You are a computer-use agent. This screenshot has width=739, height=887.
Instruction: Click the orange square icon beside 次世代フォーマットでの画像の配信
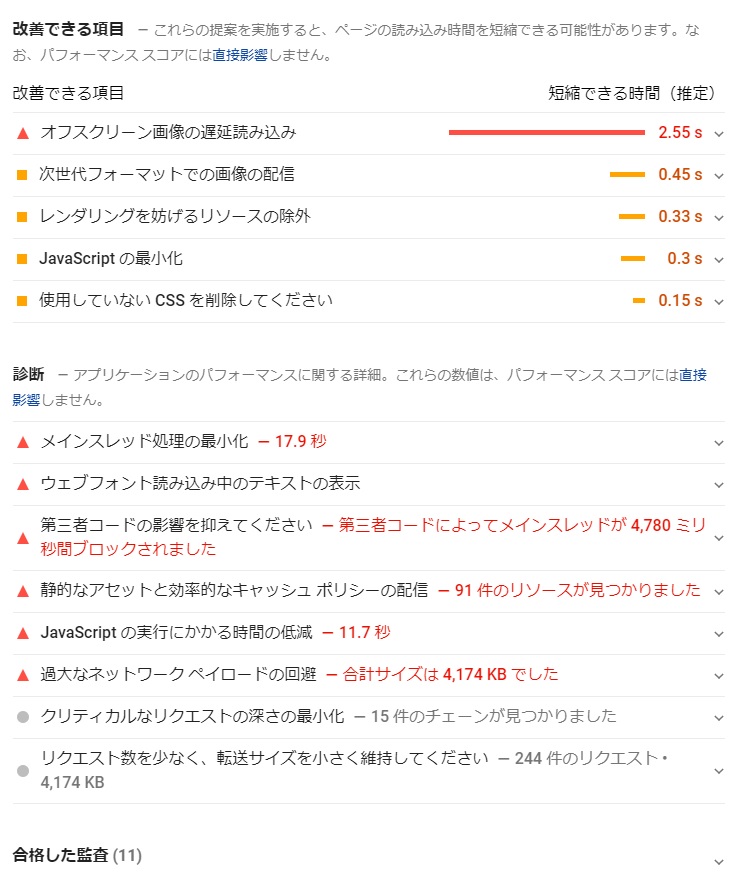tap(24, 172)
